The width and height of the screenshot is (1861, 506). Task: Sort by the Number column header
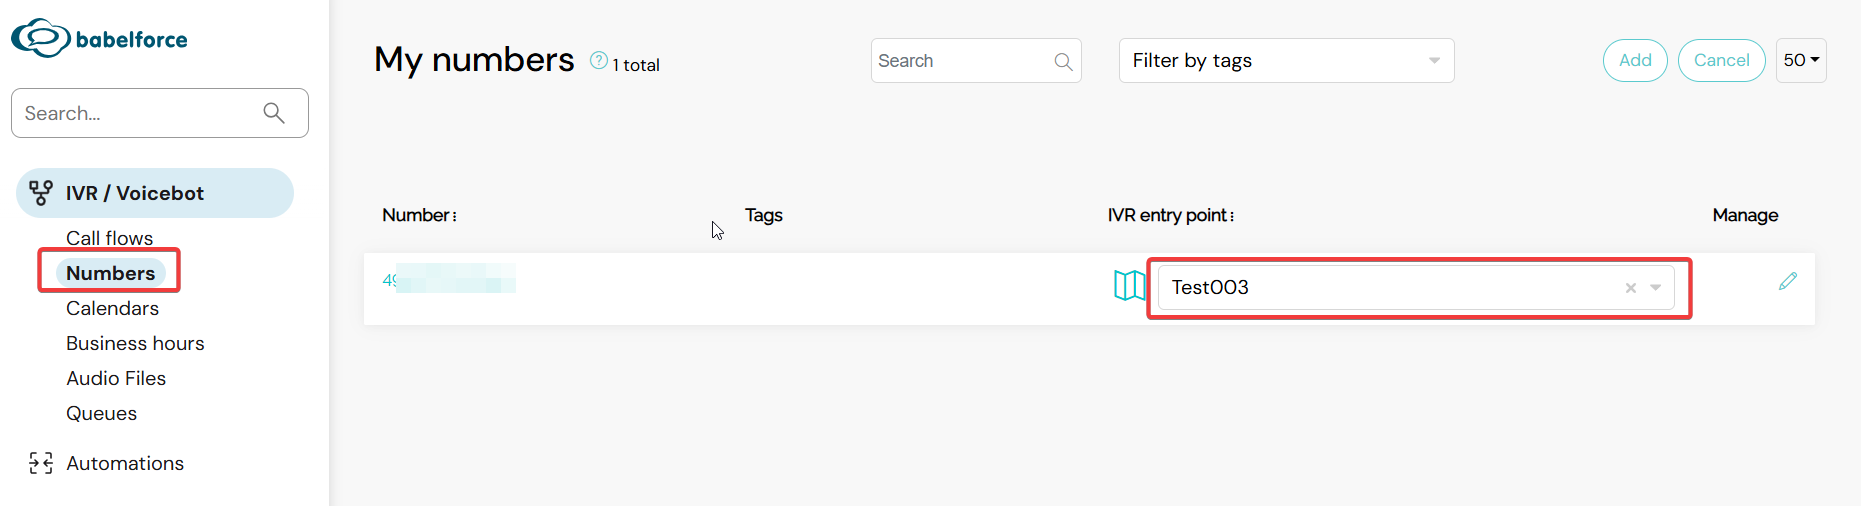tap(419, 215)
